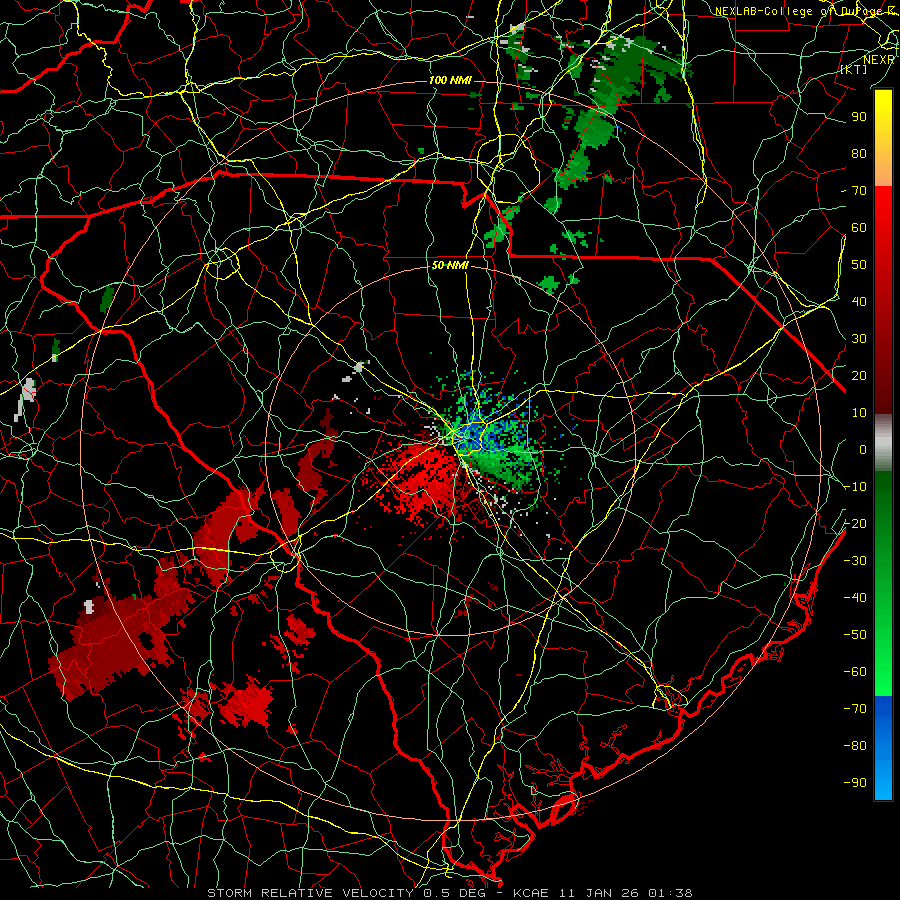Click the -40 scale value
The image size is (900, 900).
click(855, 598)
